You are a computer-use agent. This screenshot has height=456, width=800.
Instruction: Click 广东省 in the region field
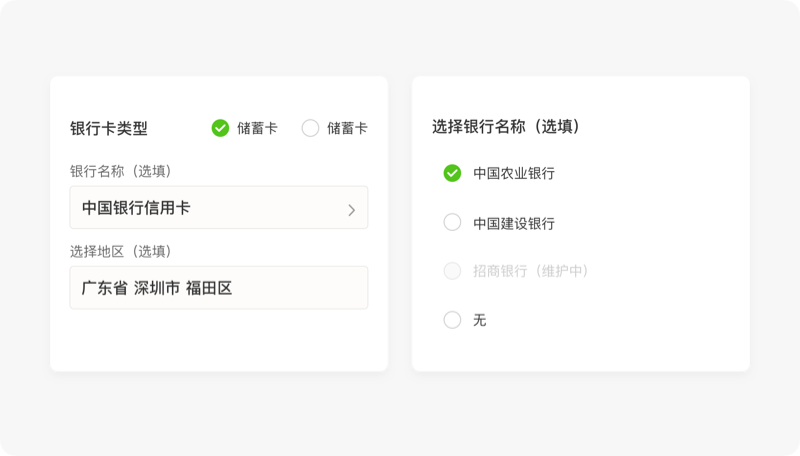104,288
